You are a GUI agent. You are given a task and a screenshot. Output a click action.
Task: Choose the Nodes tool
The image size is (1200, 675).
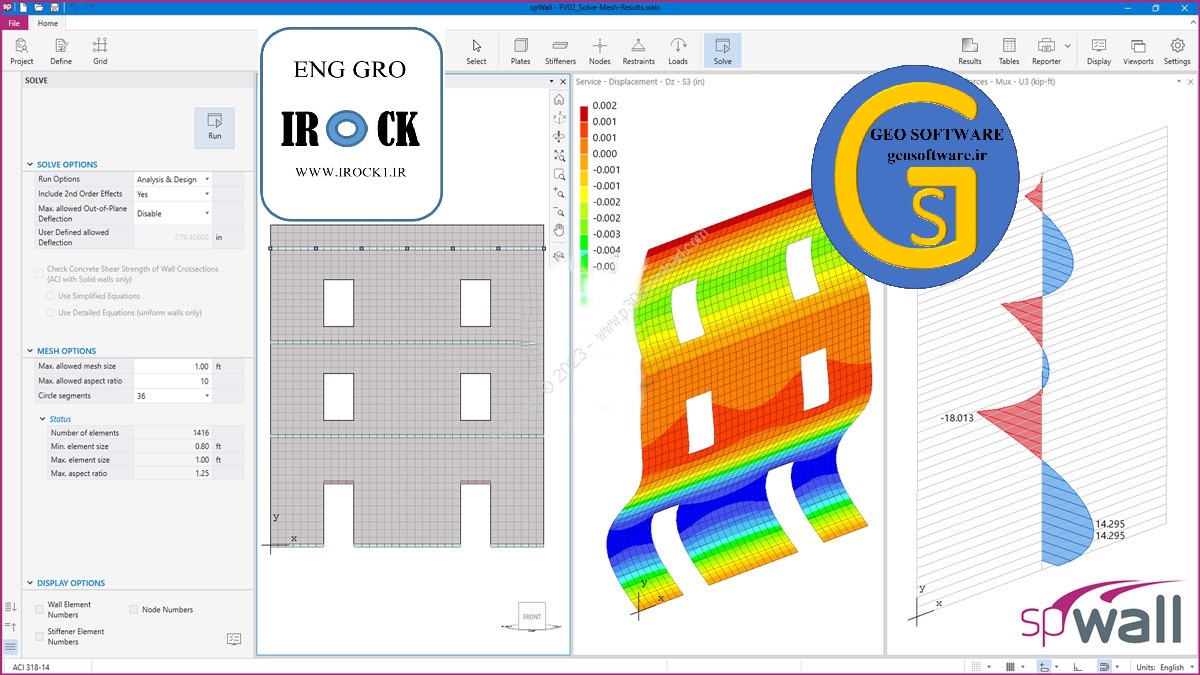pyautogui.click(x=600, y=51)
